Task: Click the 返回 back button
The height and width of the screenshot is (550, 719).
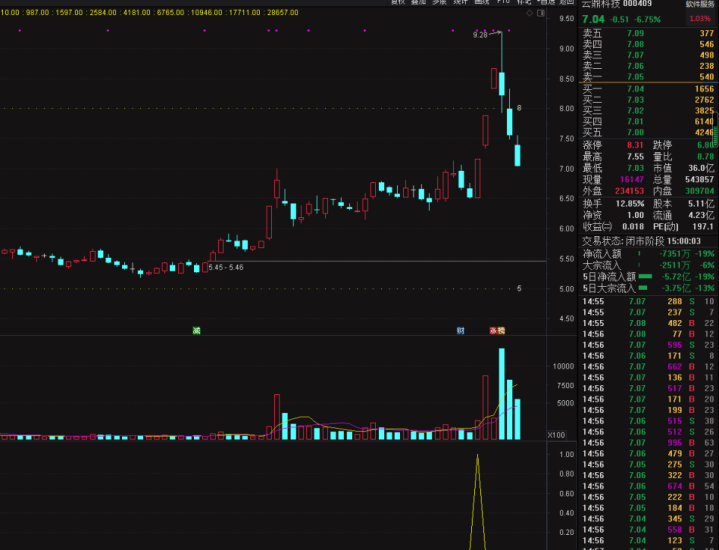Action: [x=567, y=3]
